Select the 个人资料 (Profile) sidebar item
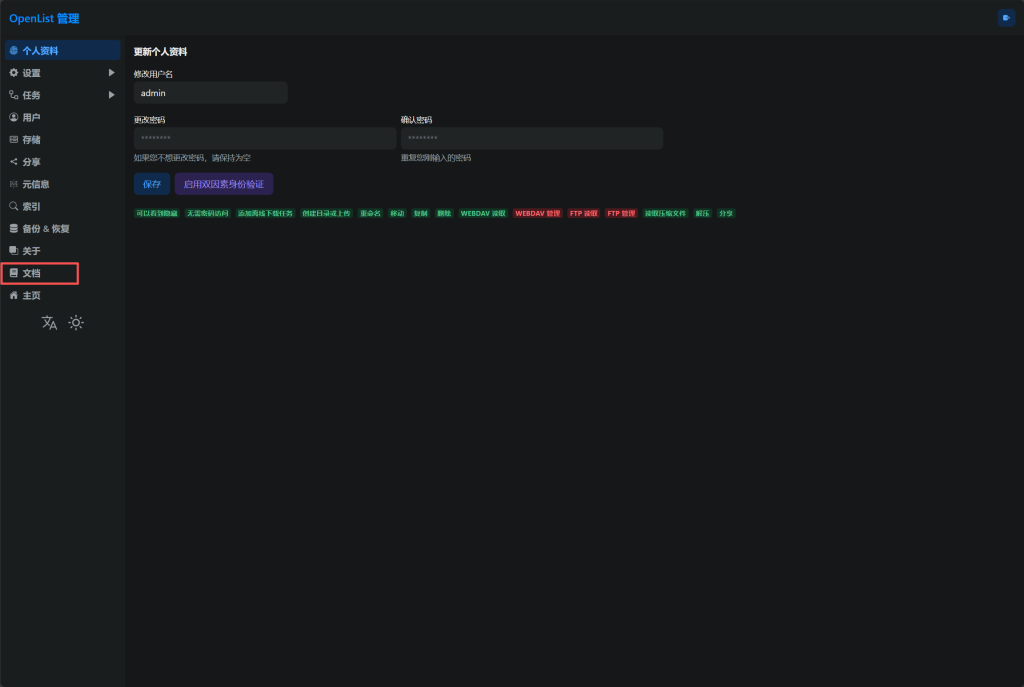 40,50
